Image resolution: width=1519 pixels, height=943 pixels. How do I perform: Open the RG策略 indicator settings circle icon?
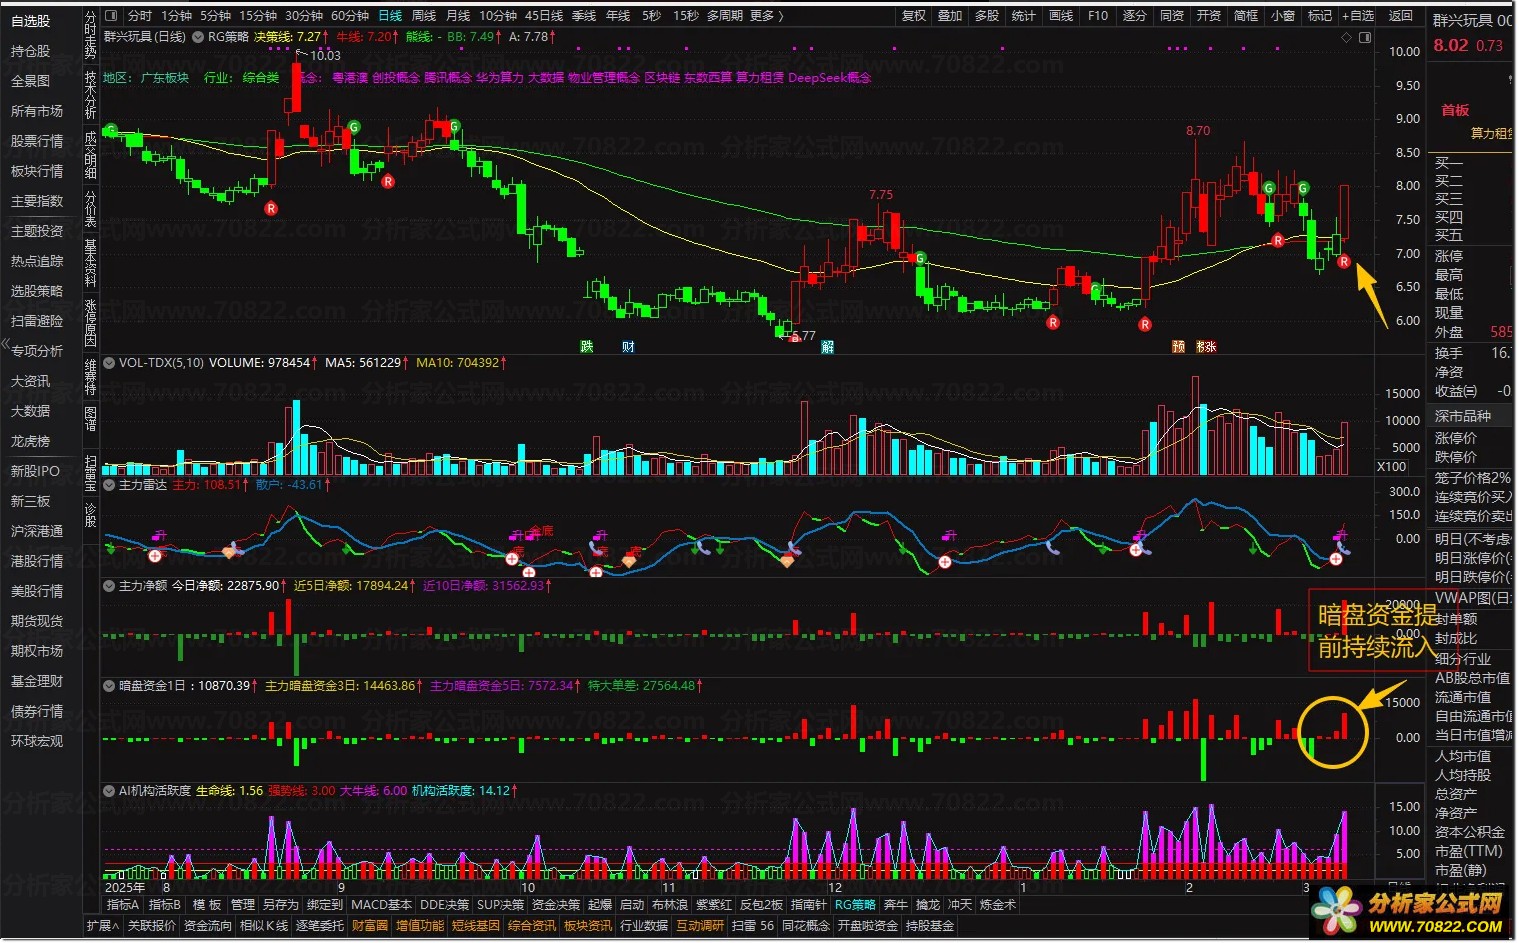198,36
